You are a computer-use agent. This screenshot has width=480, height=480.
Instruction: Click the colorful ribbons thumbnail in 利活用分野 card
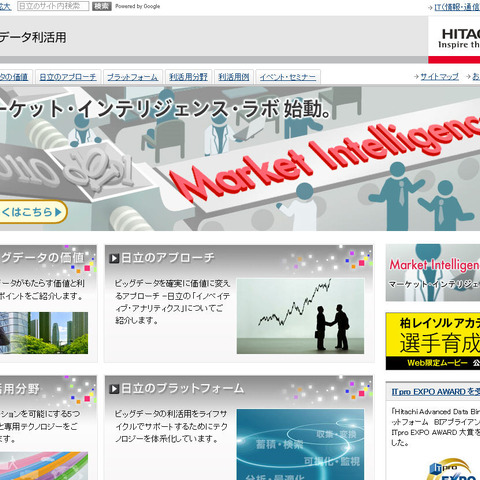(44, 466)
